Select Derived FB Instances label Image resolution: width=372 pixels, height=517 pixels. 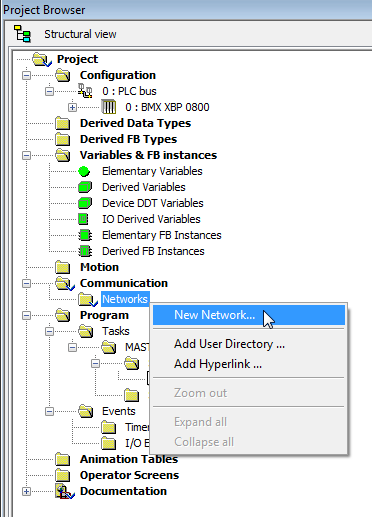click(153, 251)
